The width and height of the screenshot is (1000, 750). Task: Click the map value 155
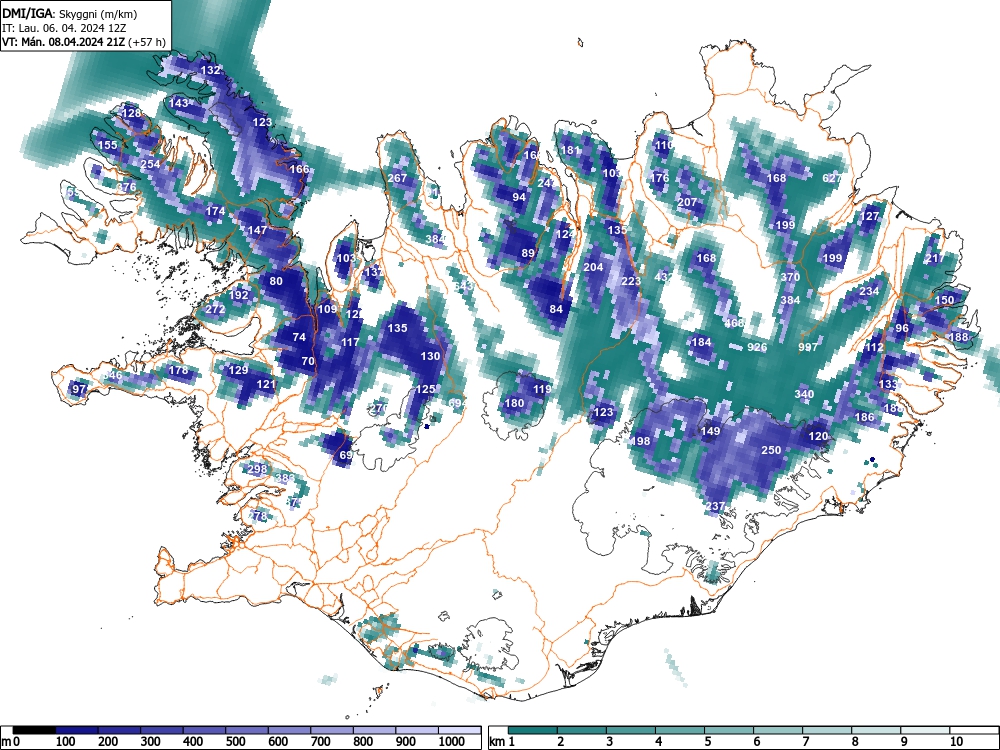pos(108,145)
